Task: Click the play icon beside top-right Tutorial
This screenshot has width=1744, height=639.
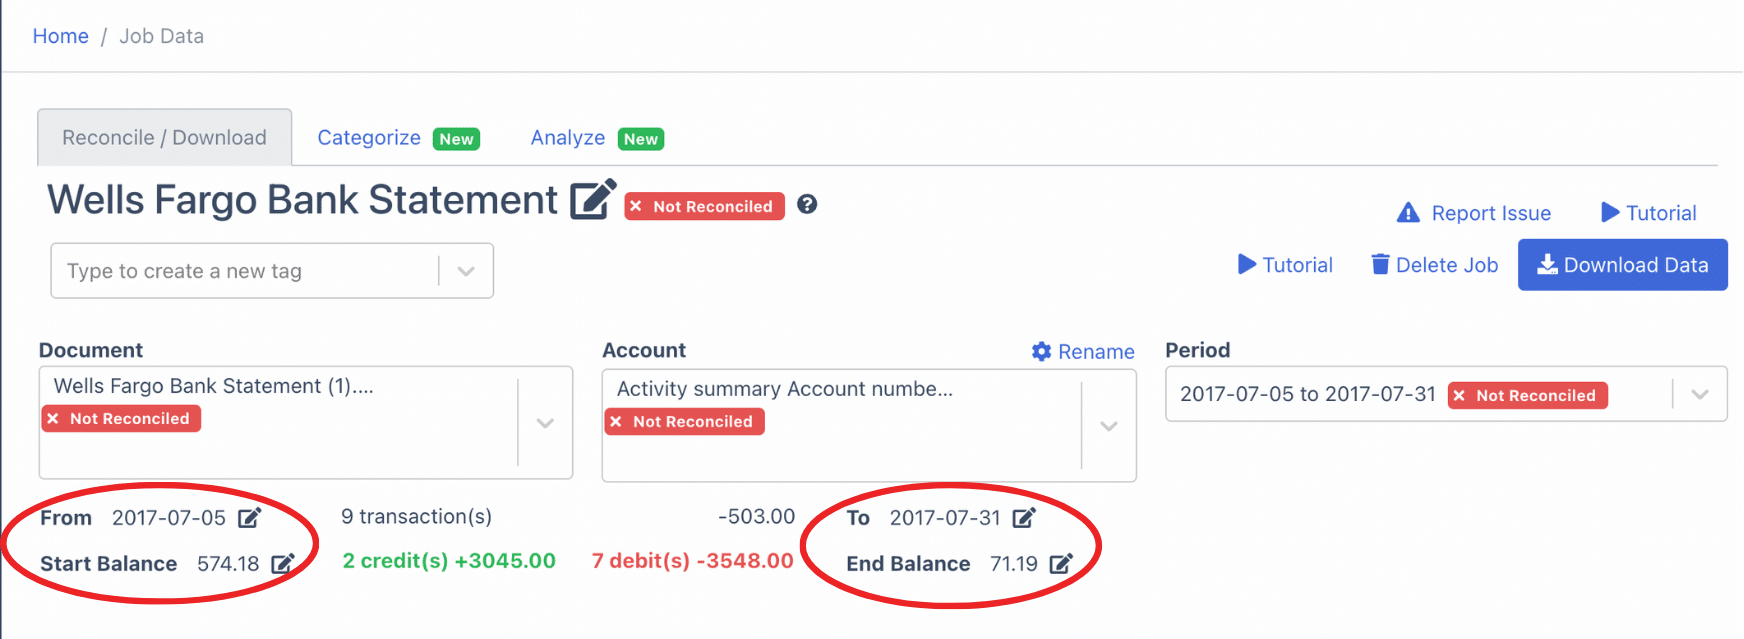Action: [x=1611, y=212]
